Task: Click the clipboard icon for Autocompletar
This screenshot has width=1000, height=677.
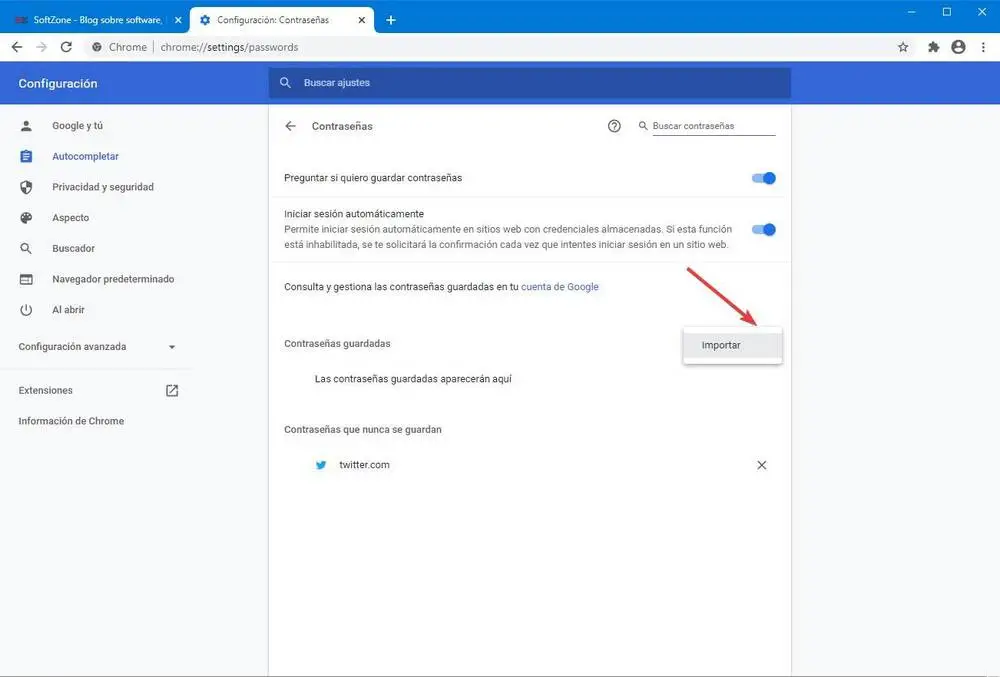Action: (x=26, y=157)
